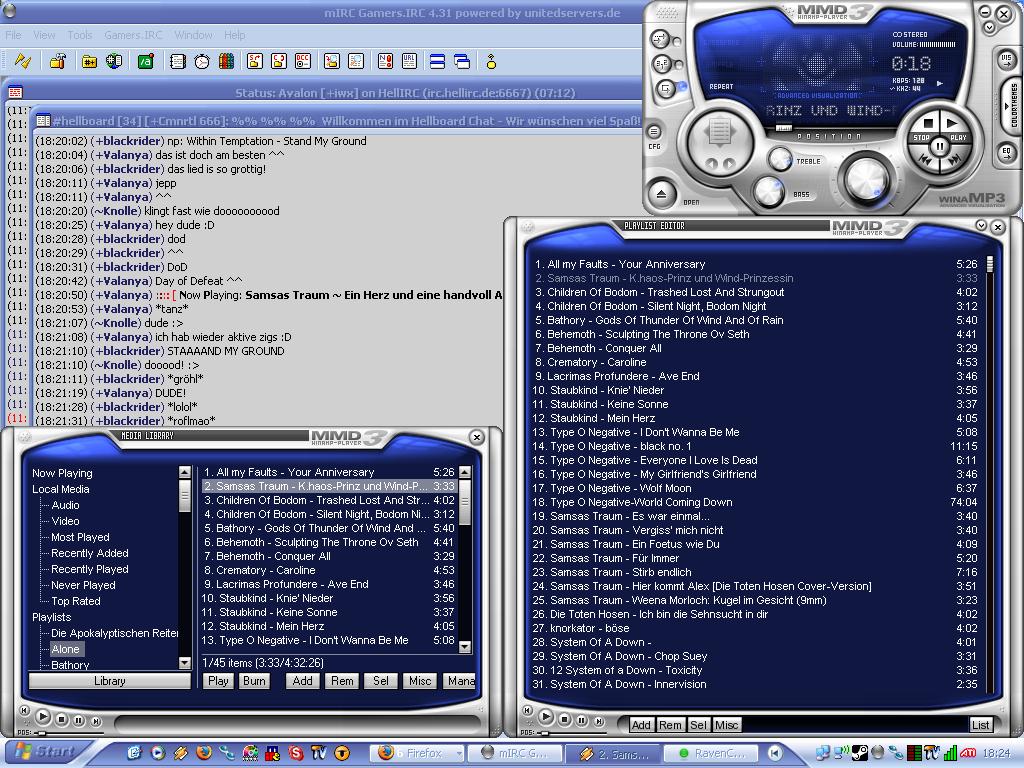
Task: Expand the Colorthemes side drawer
Action: point(1013,105)
